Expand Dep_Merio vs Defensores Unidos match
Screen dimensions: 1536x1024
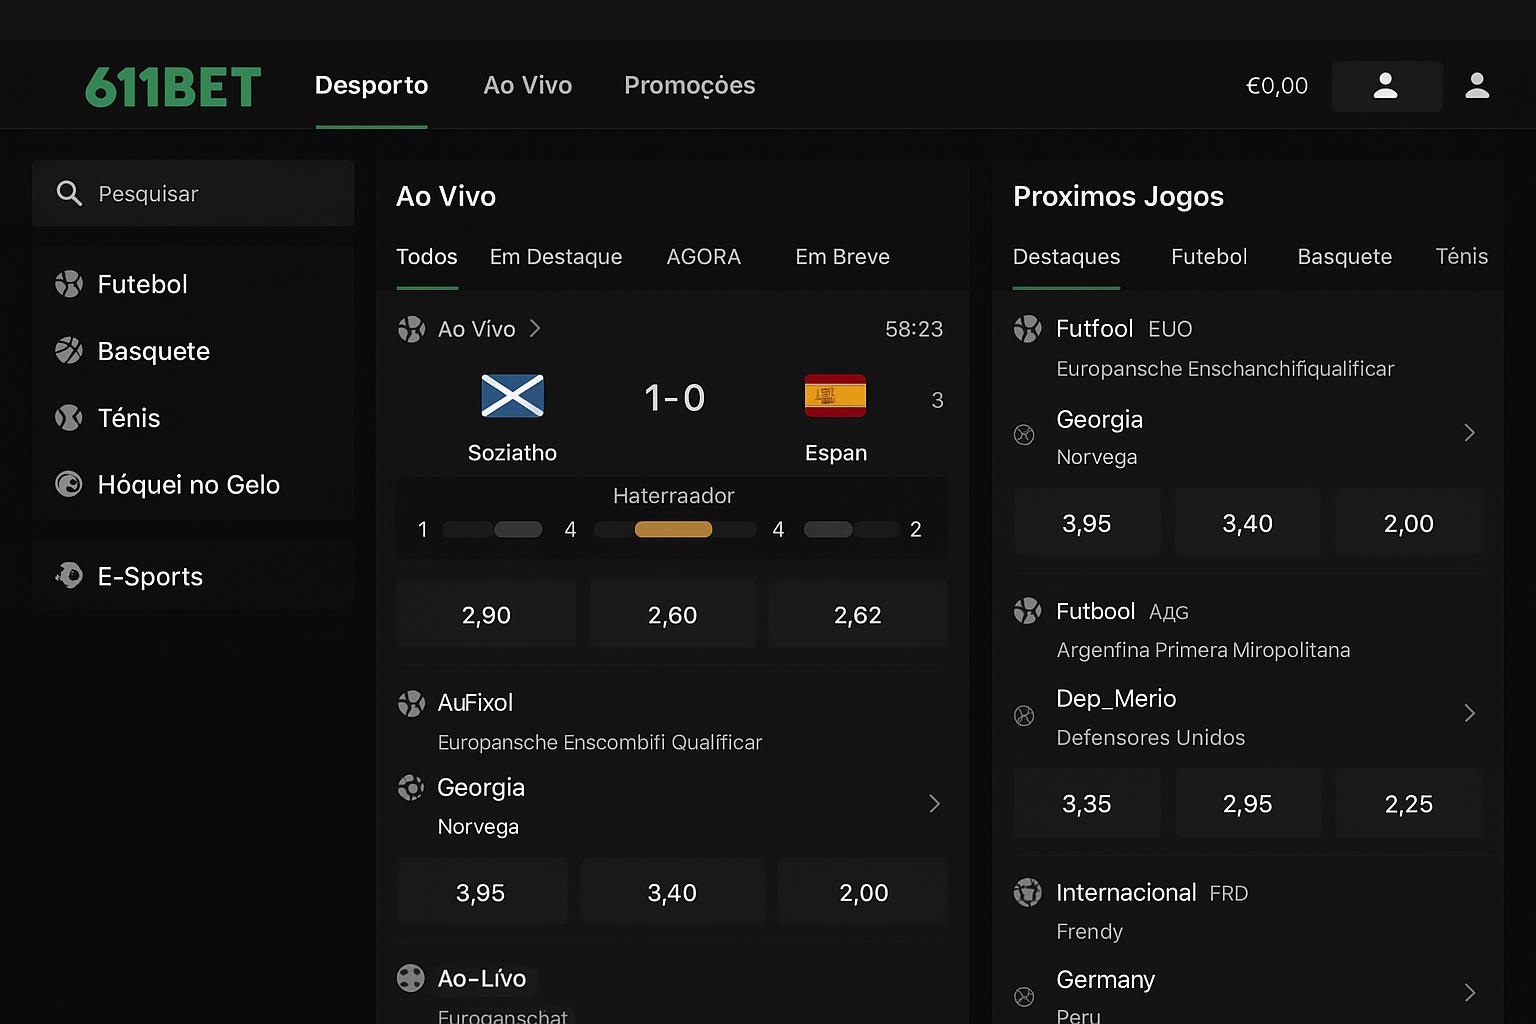(x=1469, y=713)
